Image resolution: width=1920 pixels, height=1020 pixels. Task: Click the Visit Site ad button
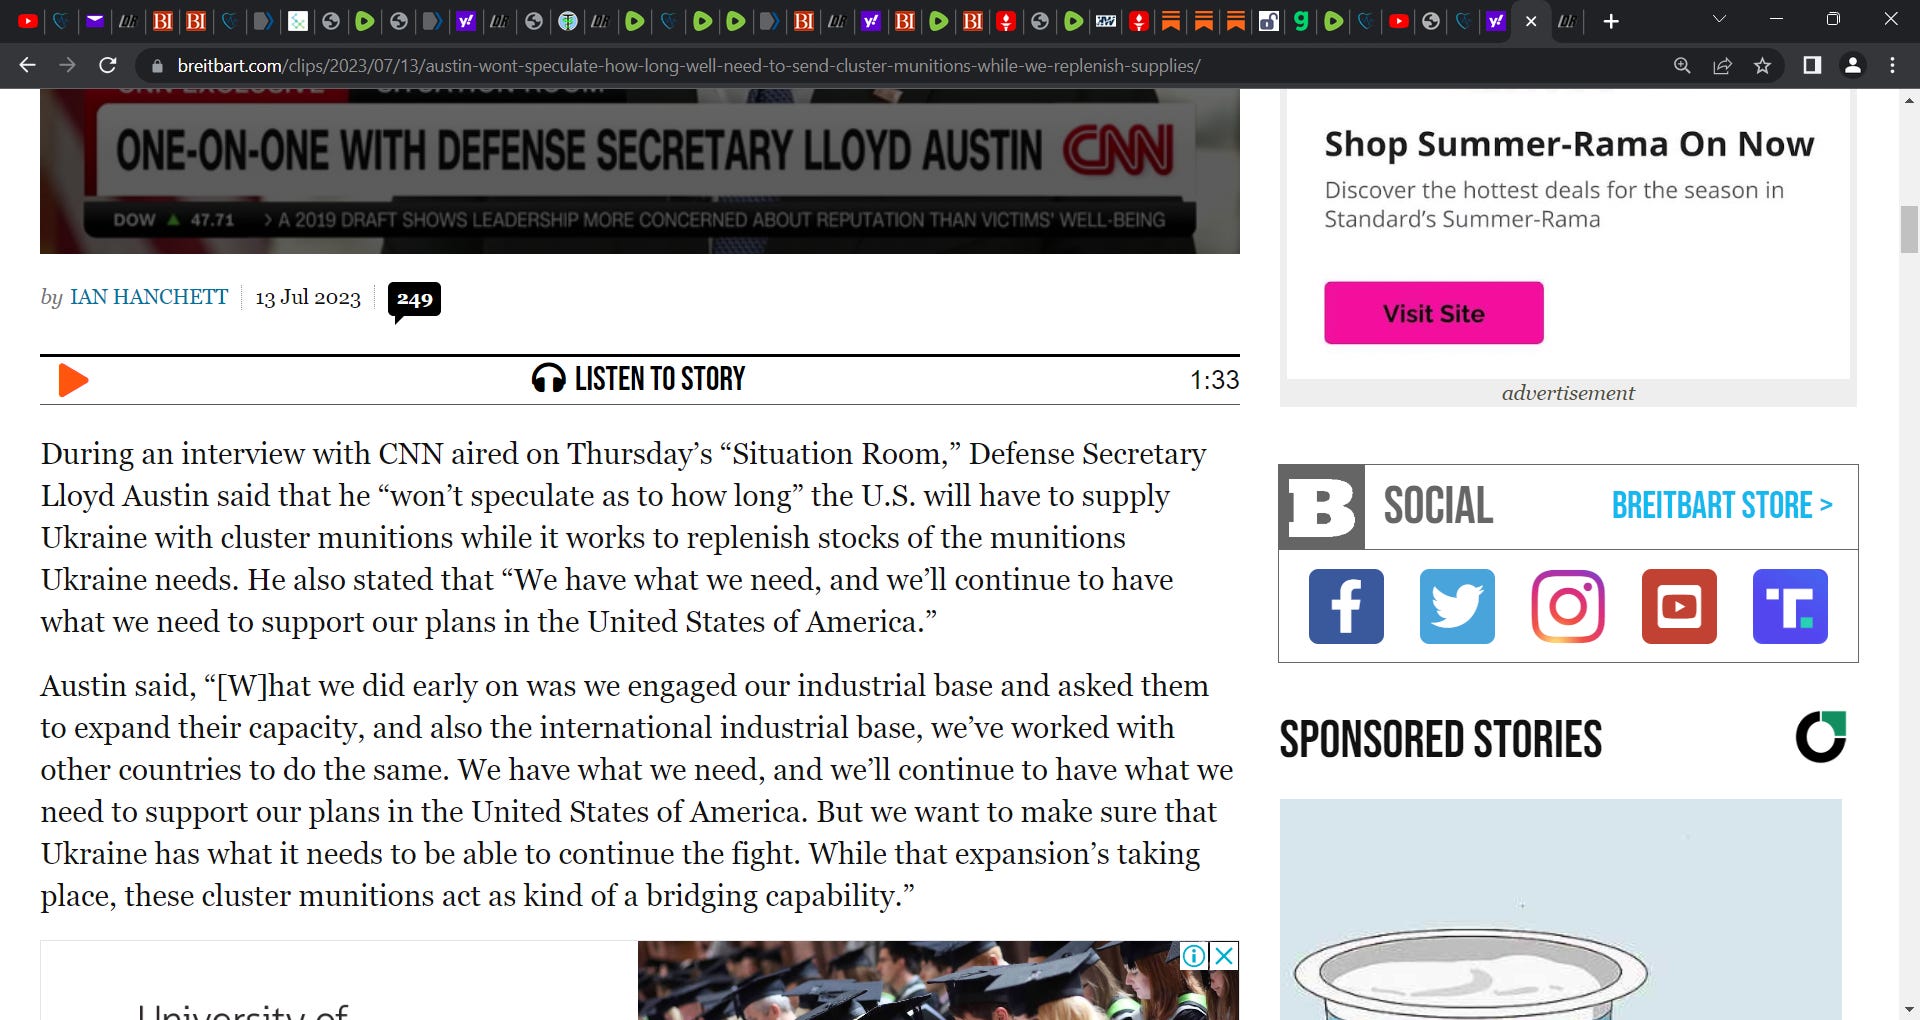pyautogui.click(x=1433, y=313)
